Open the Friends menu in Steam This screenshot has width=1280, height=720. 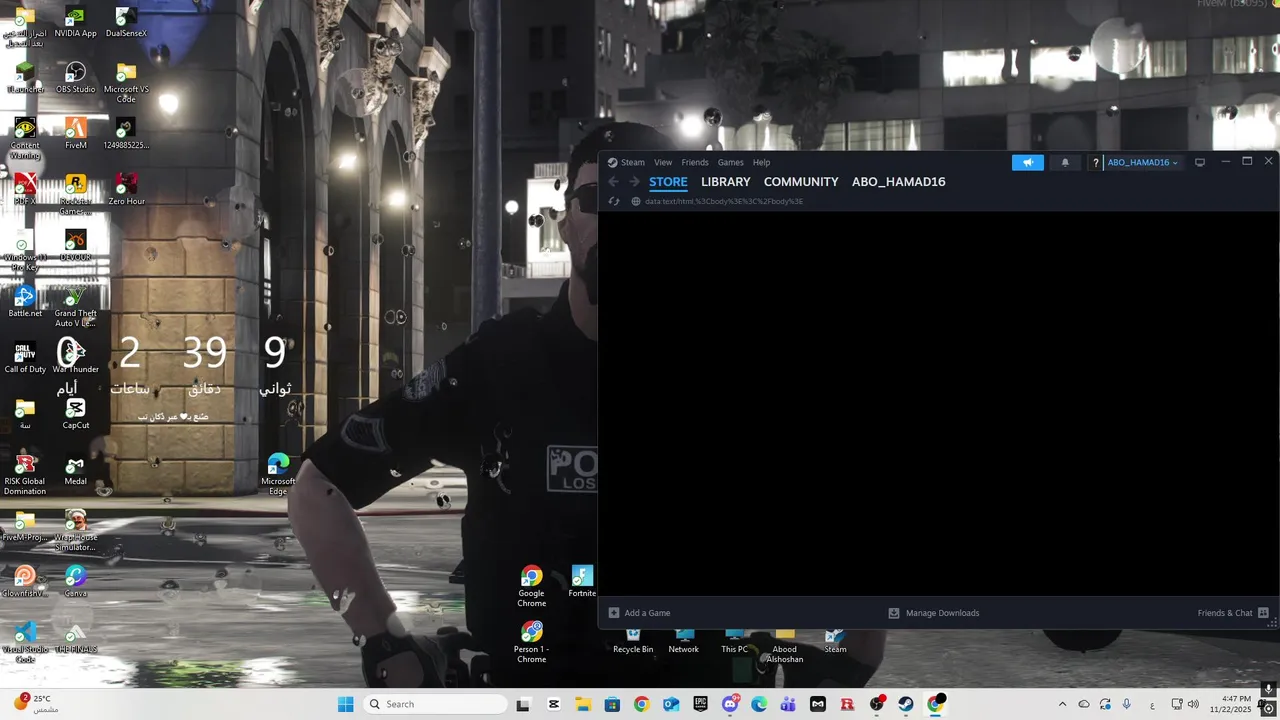pos(695,162)
